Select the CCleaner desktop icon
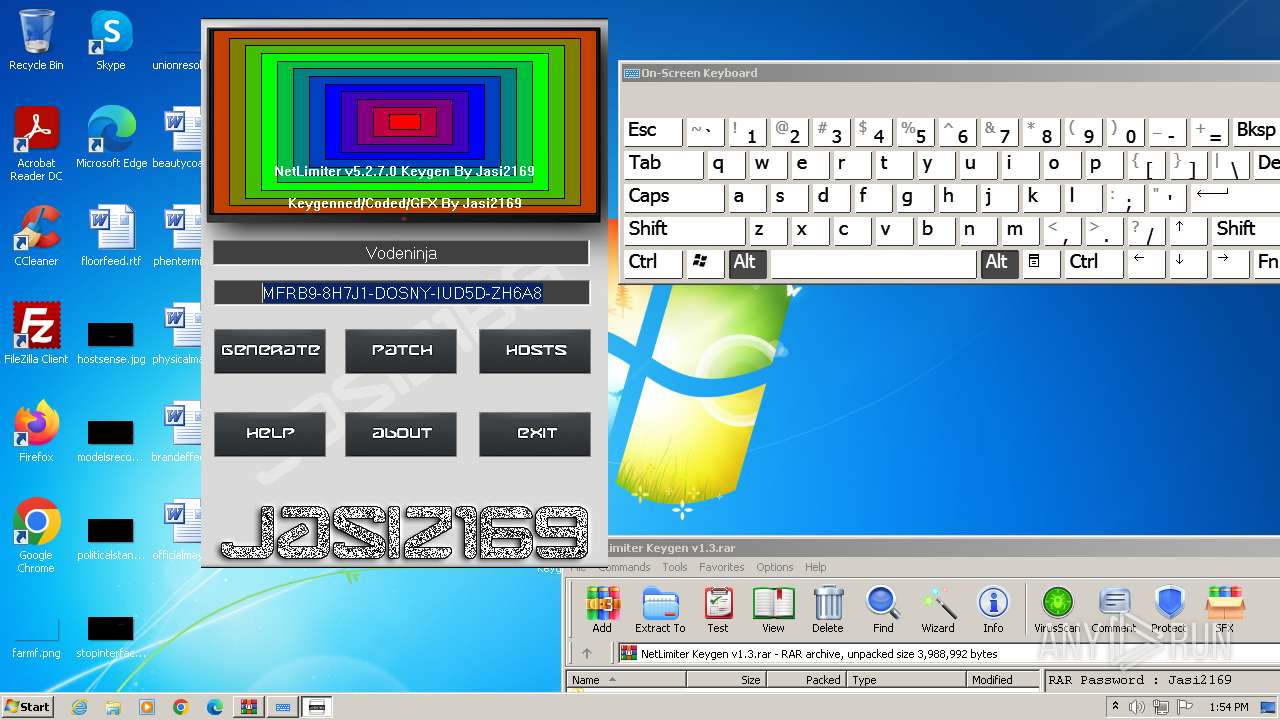1280x720 pixels. [36, 236]
